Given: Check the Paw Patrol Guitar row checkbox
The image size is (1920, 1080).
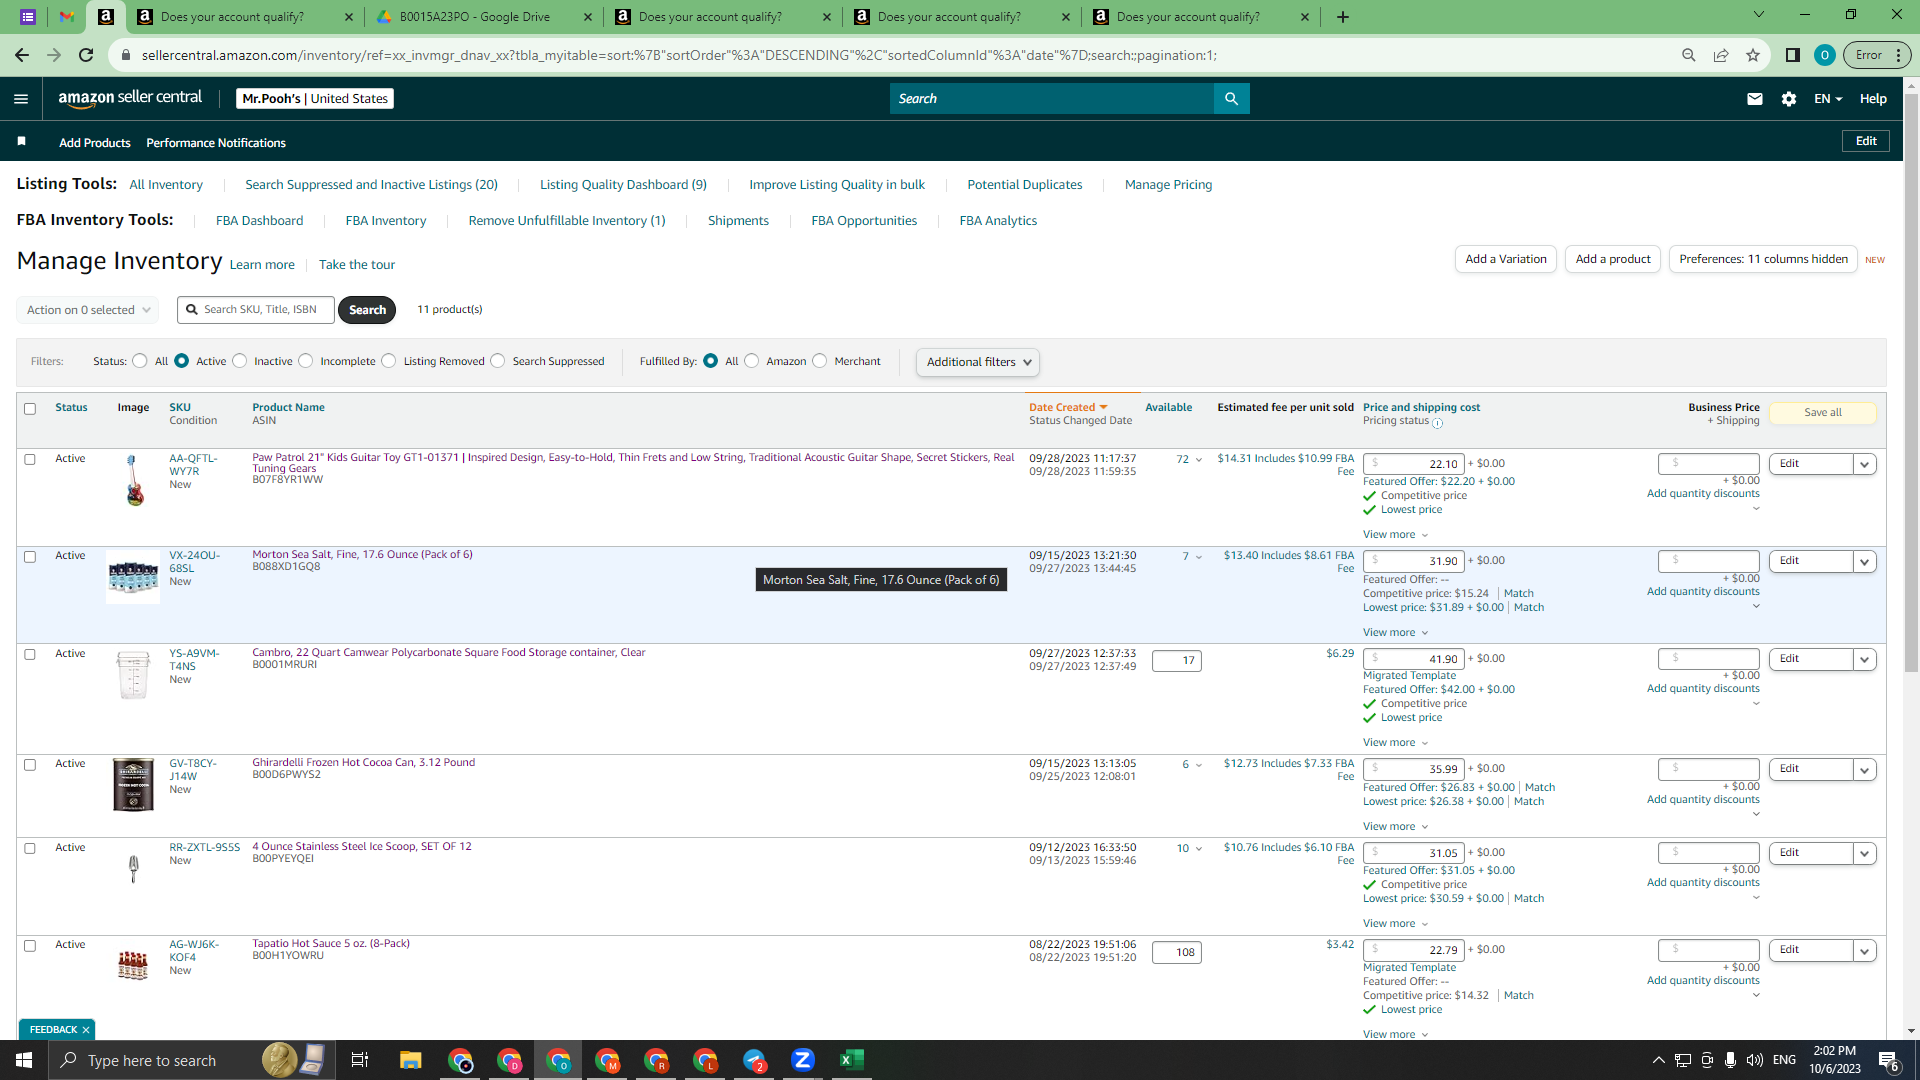Looking at the screenshot, I should (x=30, y=459).
